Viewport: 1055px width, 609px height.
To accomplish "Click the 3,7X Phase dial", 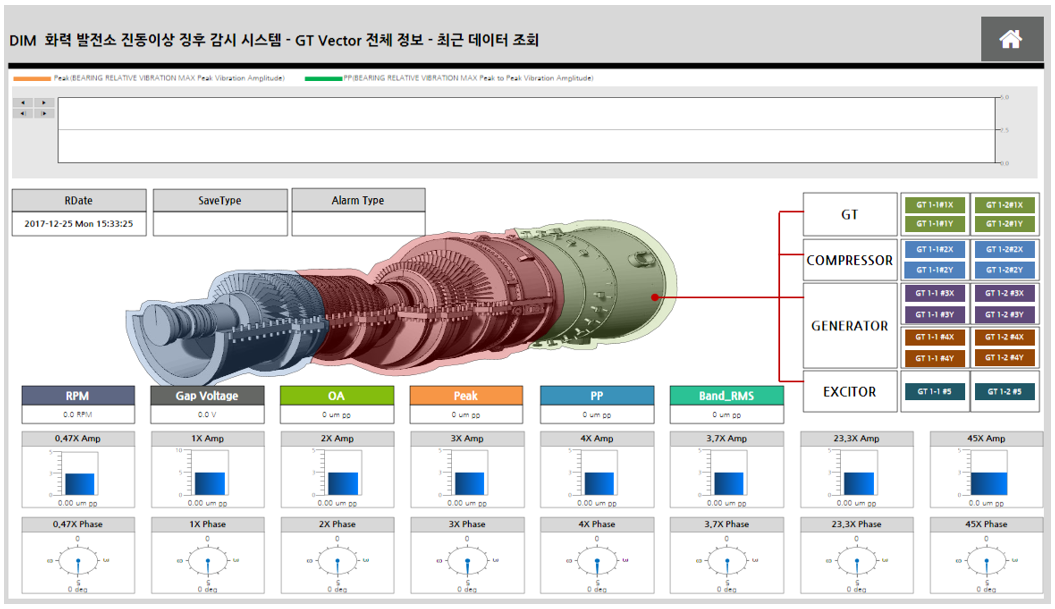I will (727, 561).
